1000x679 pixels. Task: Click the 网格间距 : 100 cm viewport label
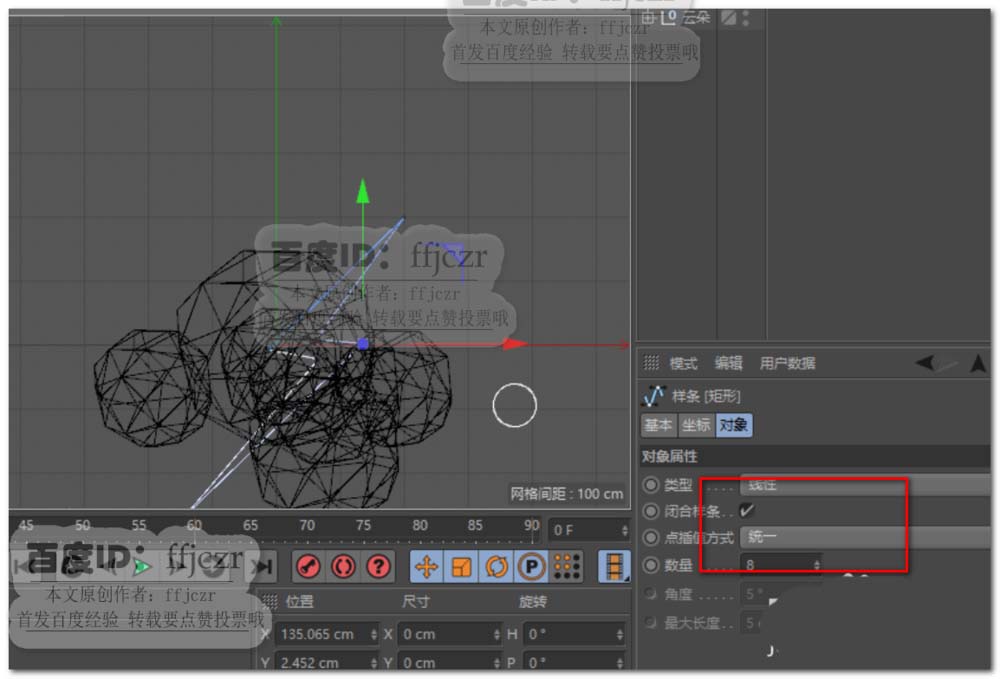point(567,494)
